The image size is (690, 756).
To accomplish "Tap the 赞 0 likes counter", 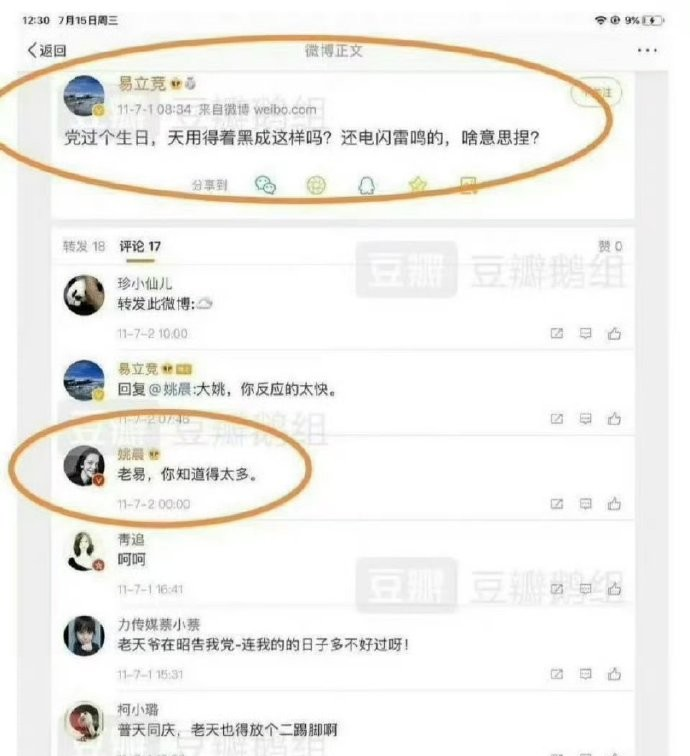I will (x=610, y=246).
